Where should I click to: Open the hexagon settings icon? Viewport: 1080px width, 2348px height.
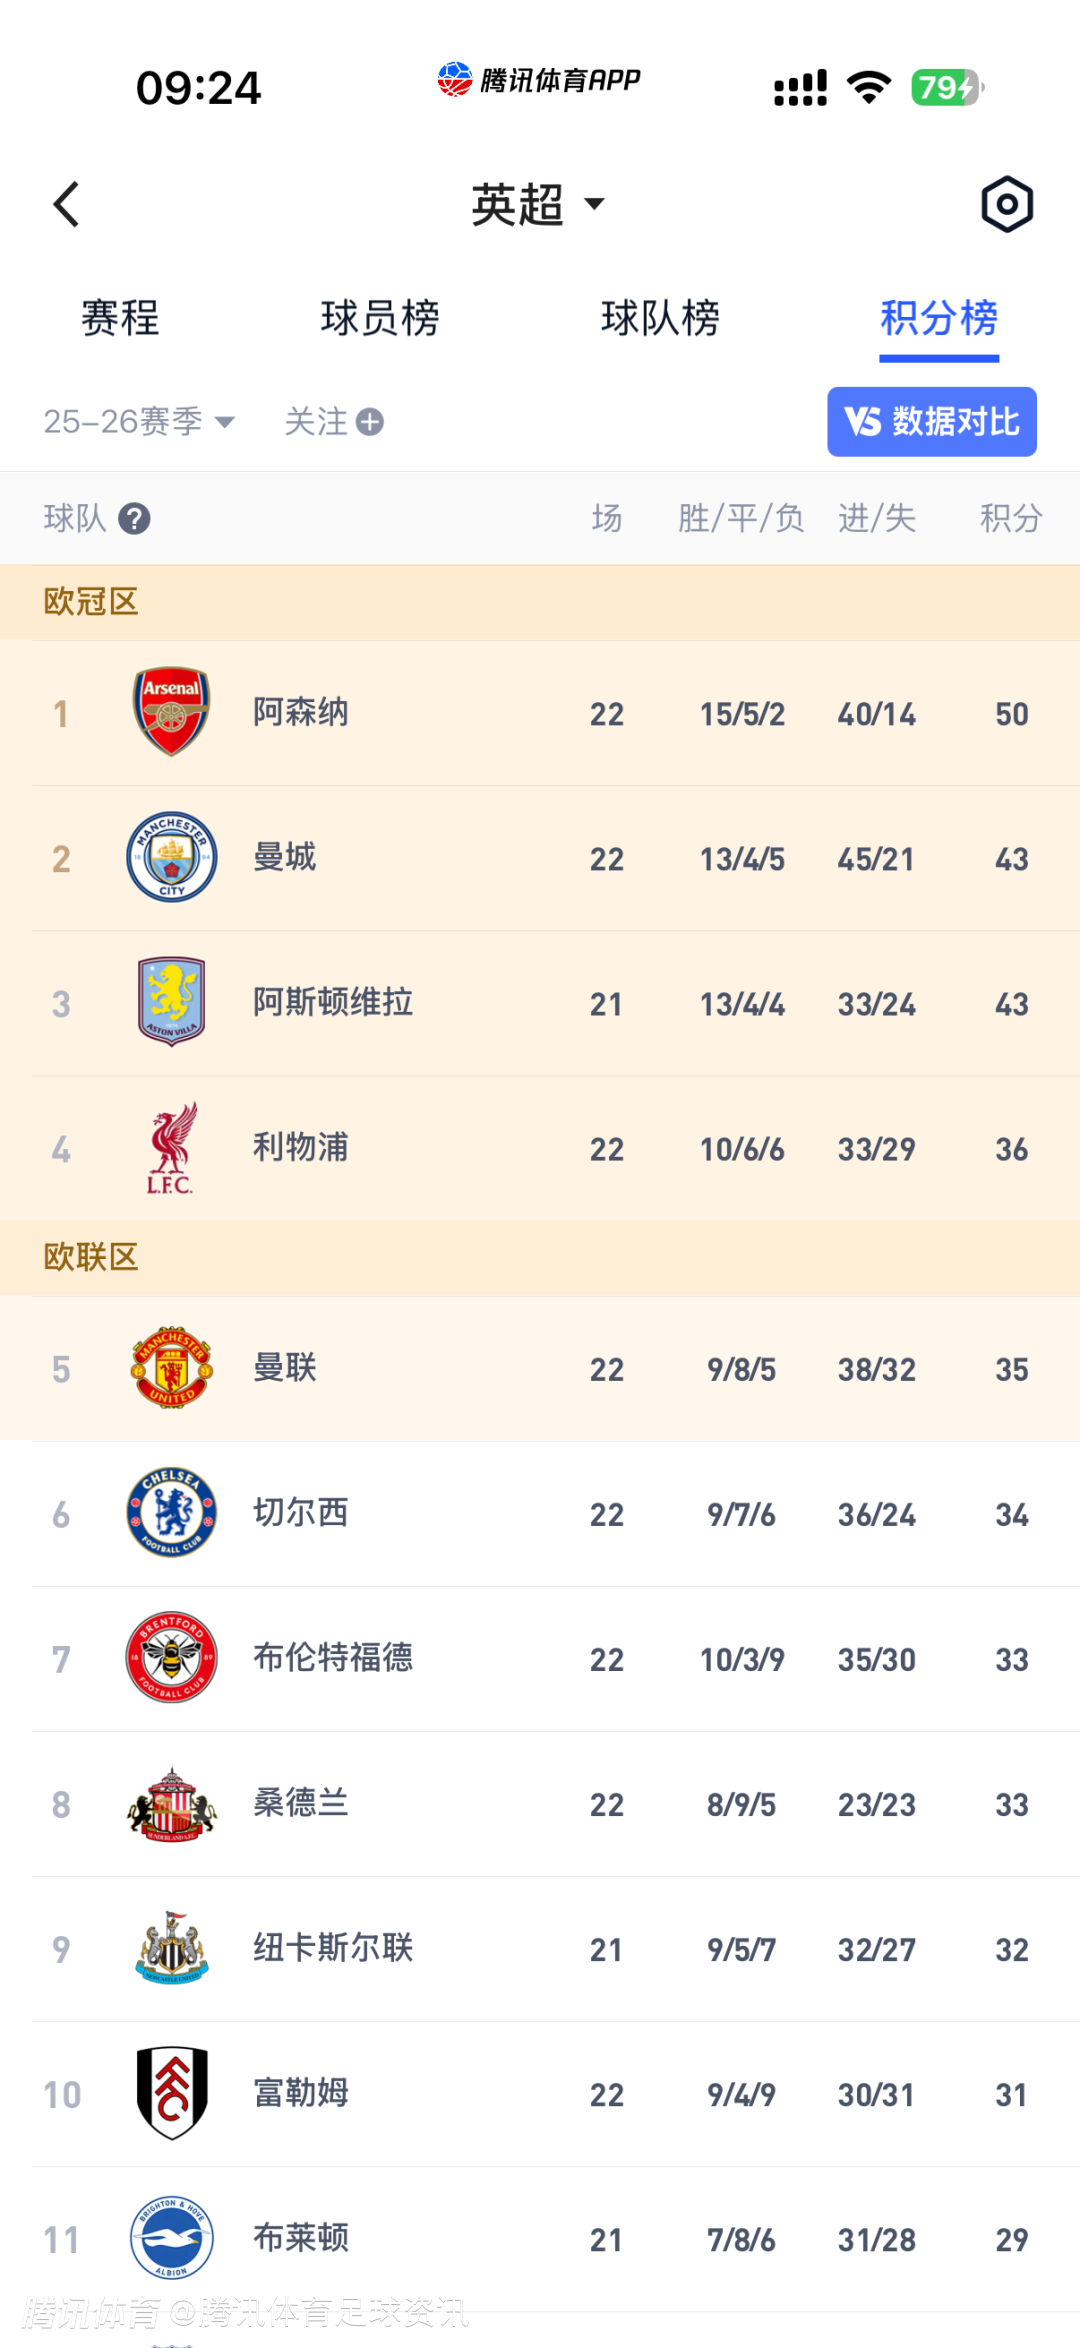pos(1006,205)
